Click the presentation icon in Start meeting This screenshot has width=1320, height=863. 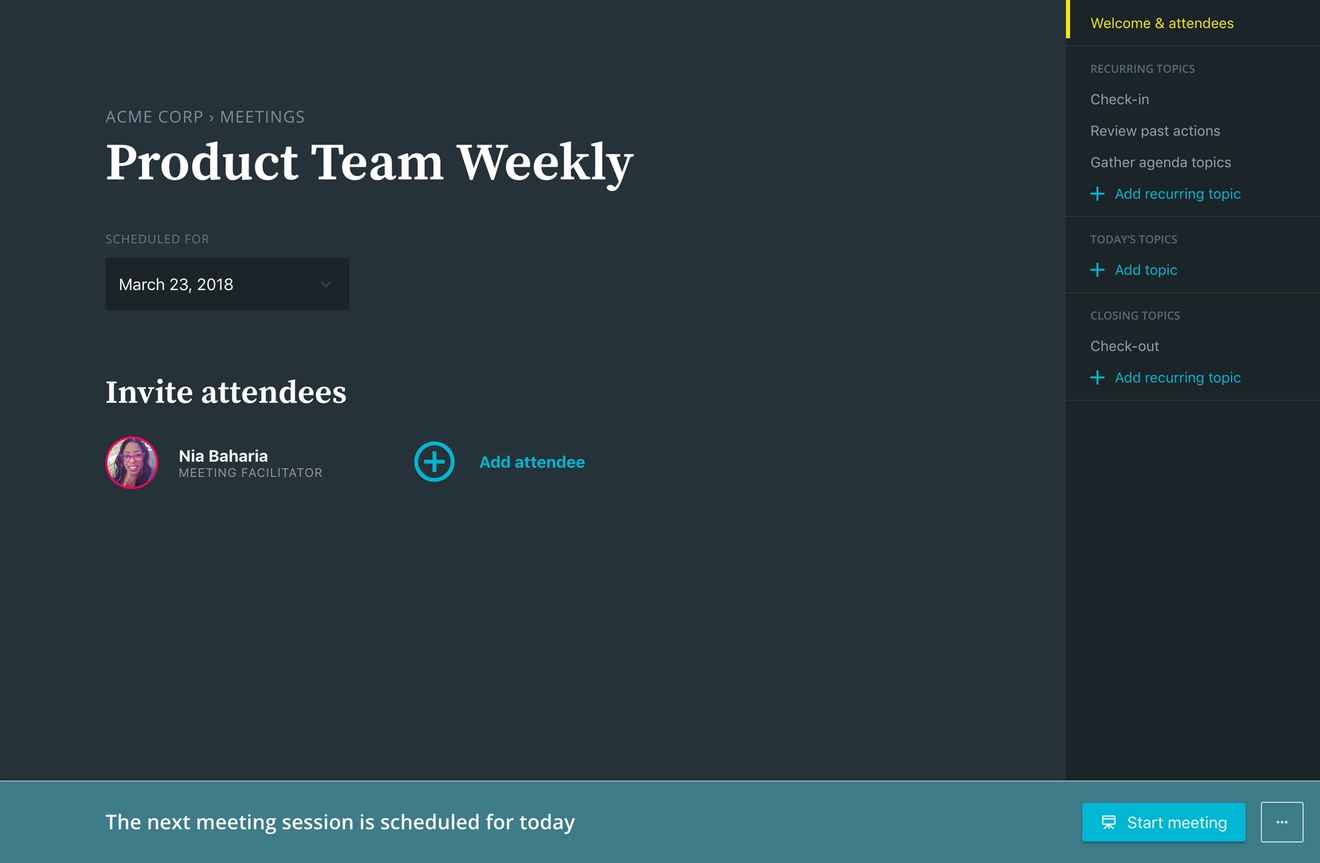(x=1108, y=822)
